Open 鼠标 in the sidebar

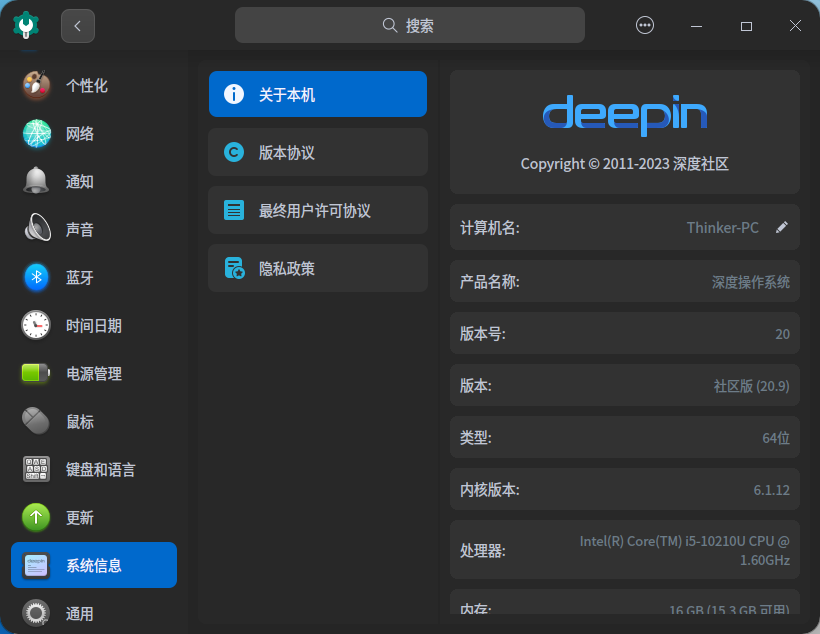point(94,421)
